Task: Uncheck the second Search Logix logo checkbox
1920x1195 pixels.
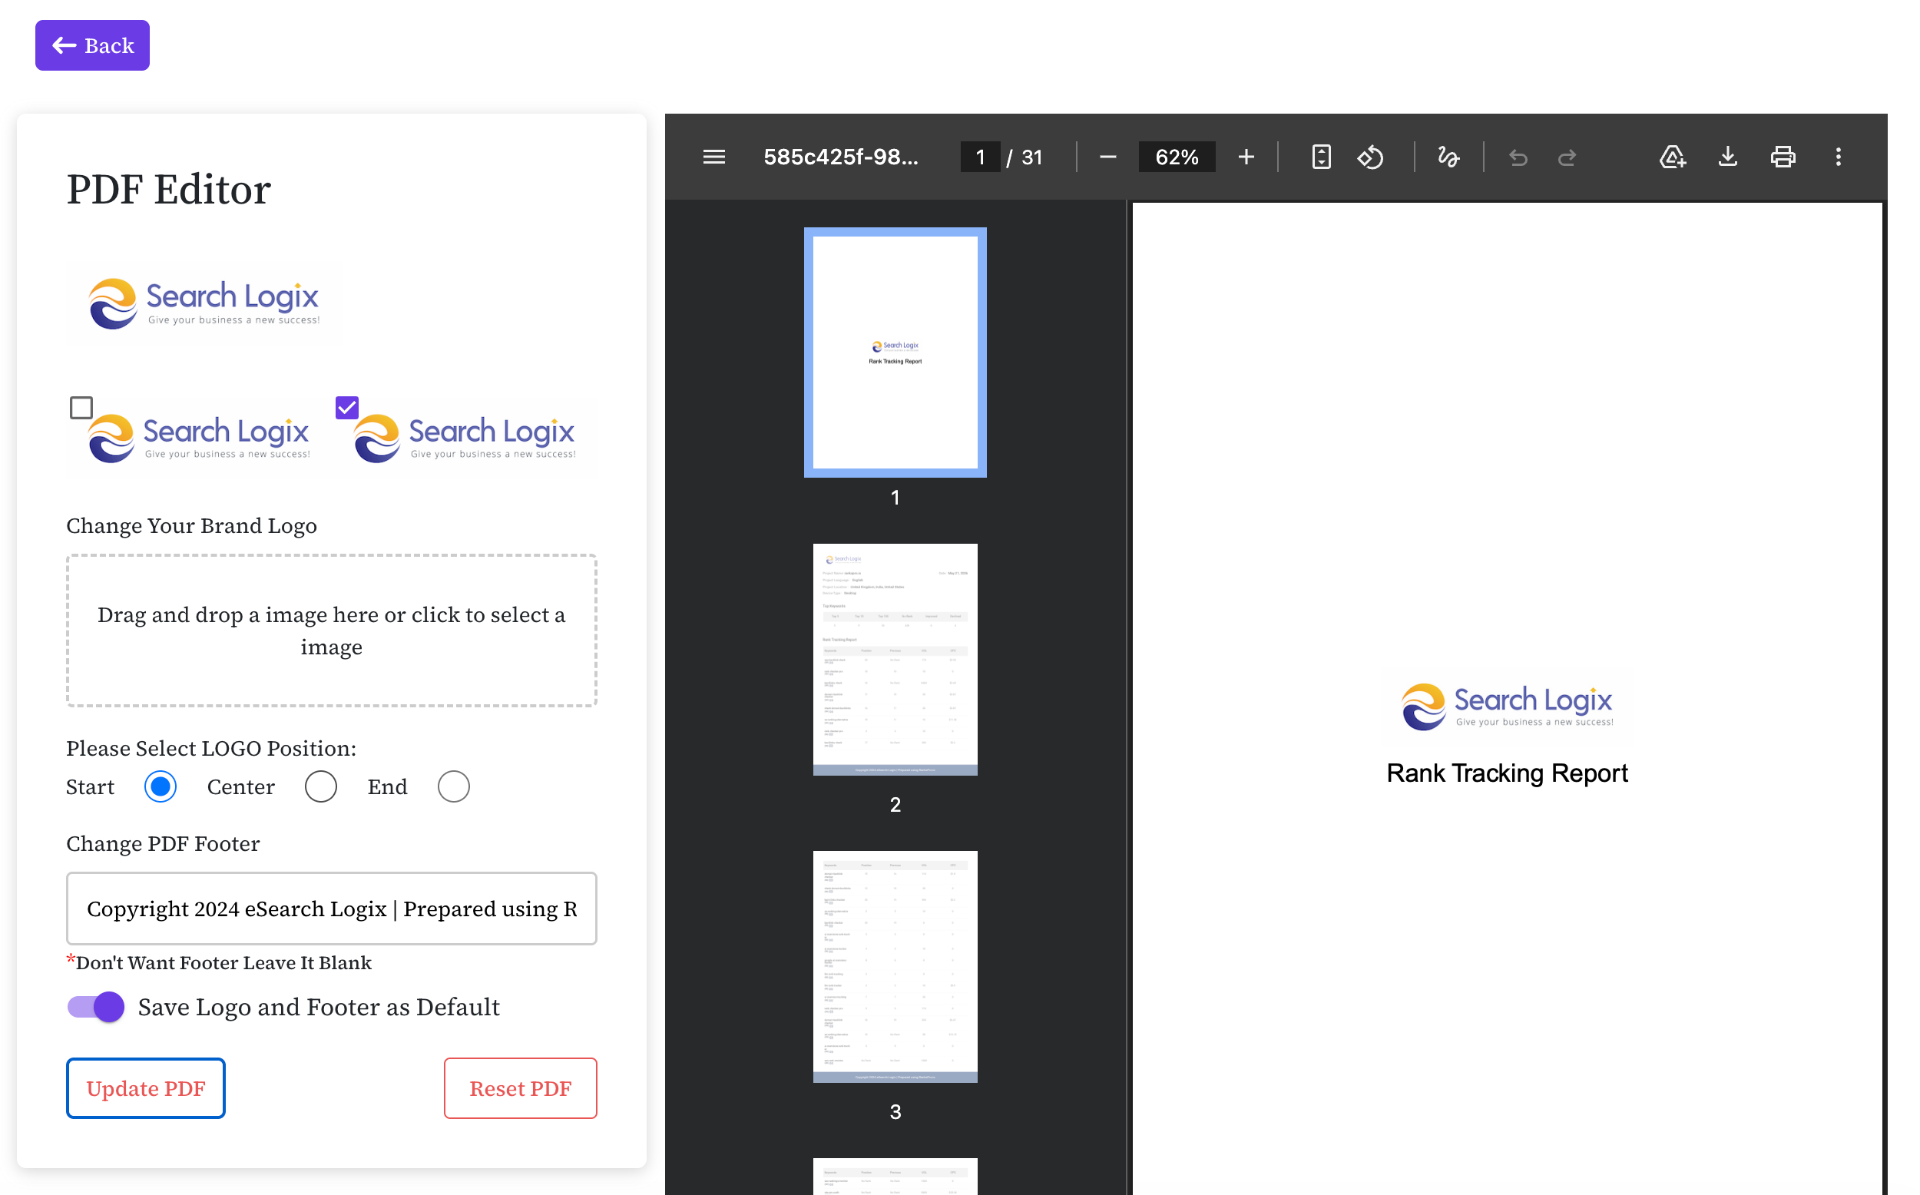Action: tap(347, 407)
